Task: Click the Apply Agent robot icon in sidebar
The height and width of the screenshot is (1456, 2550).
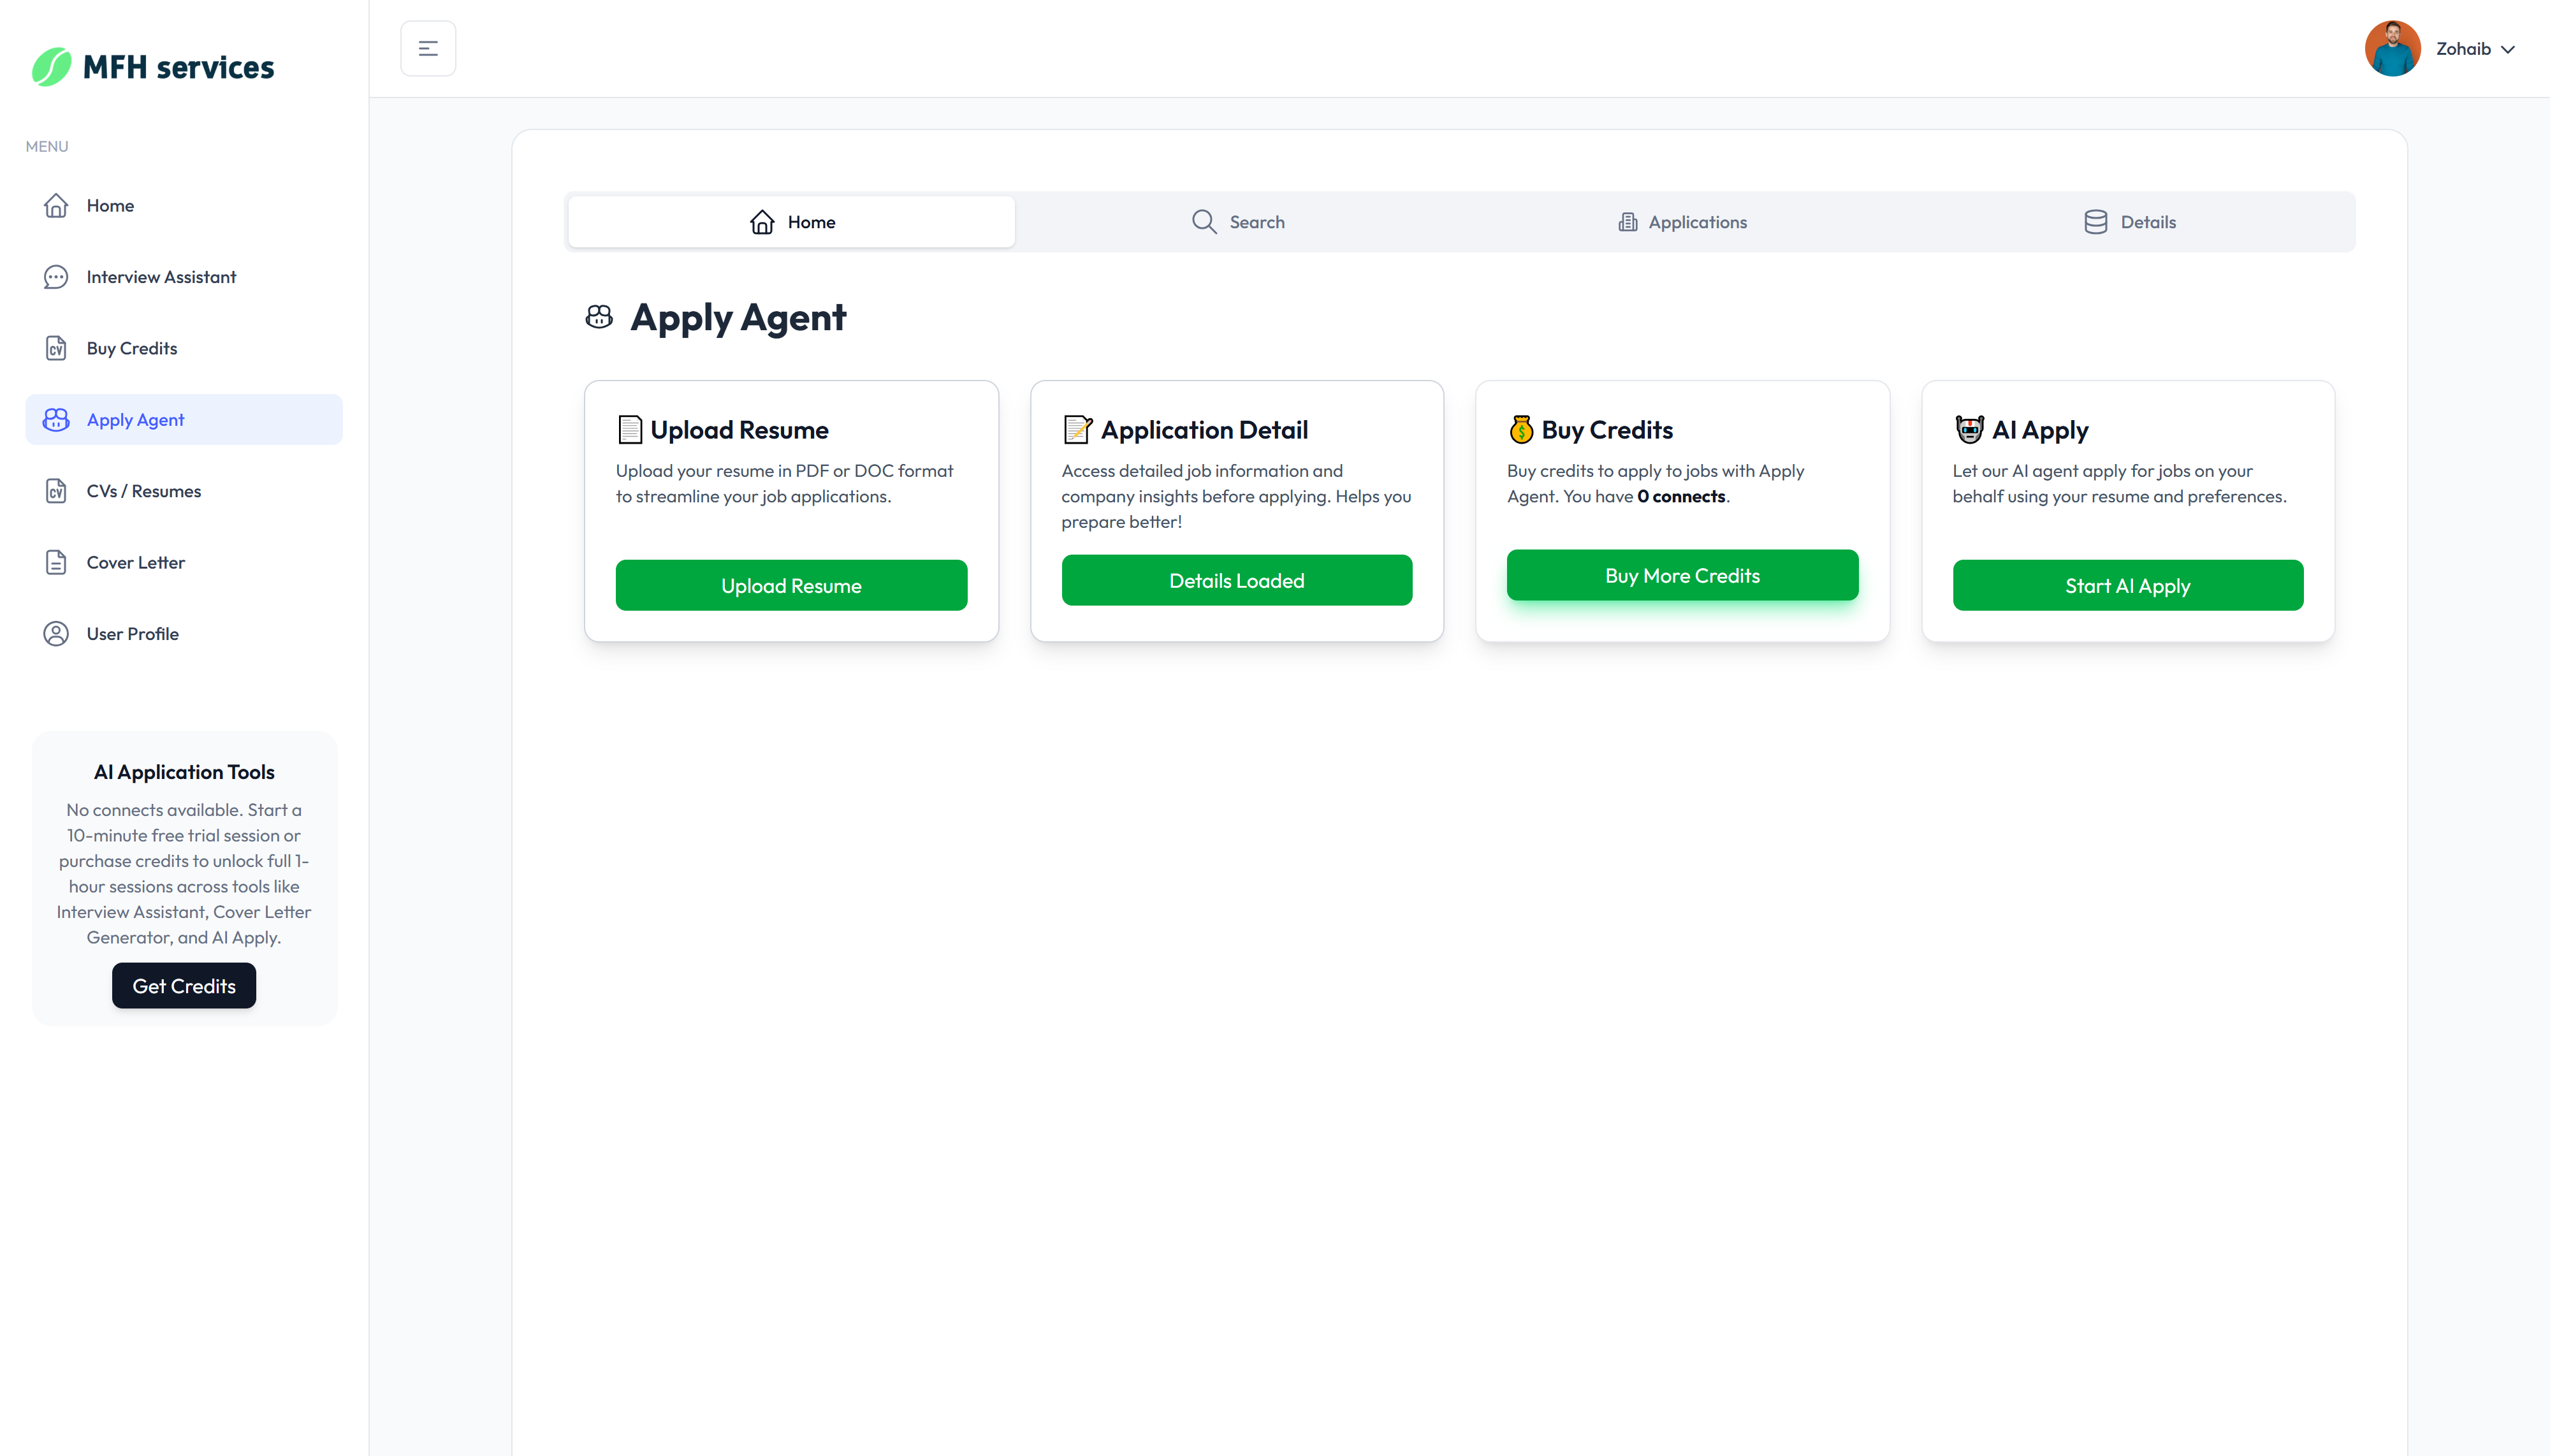Action: pos(56,419)
